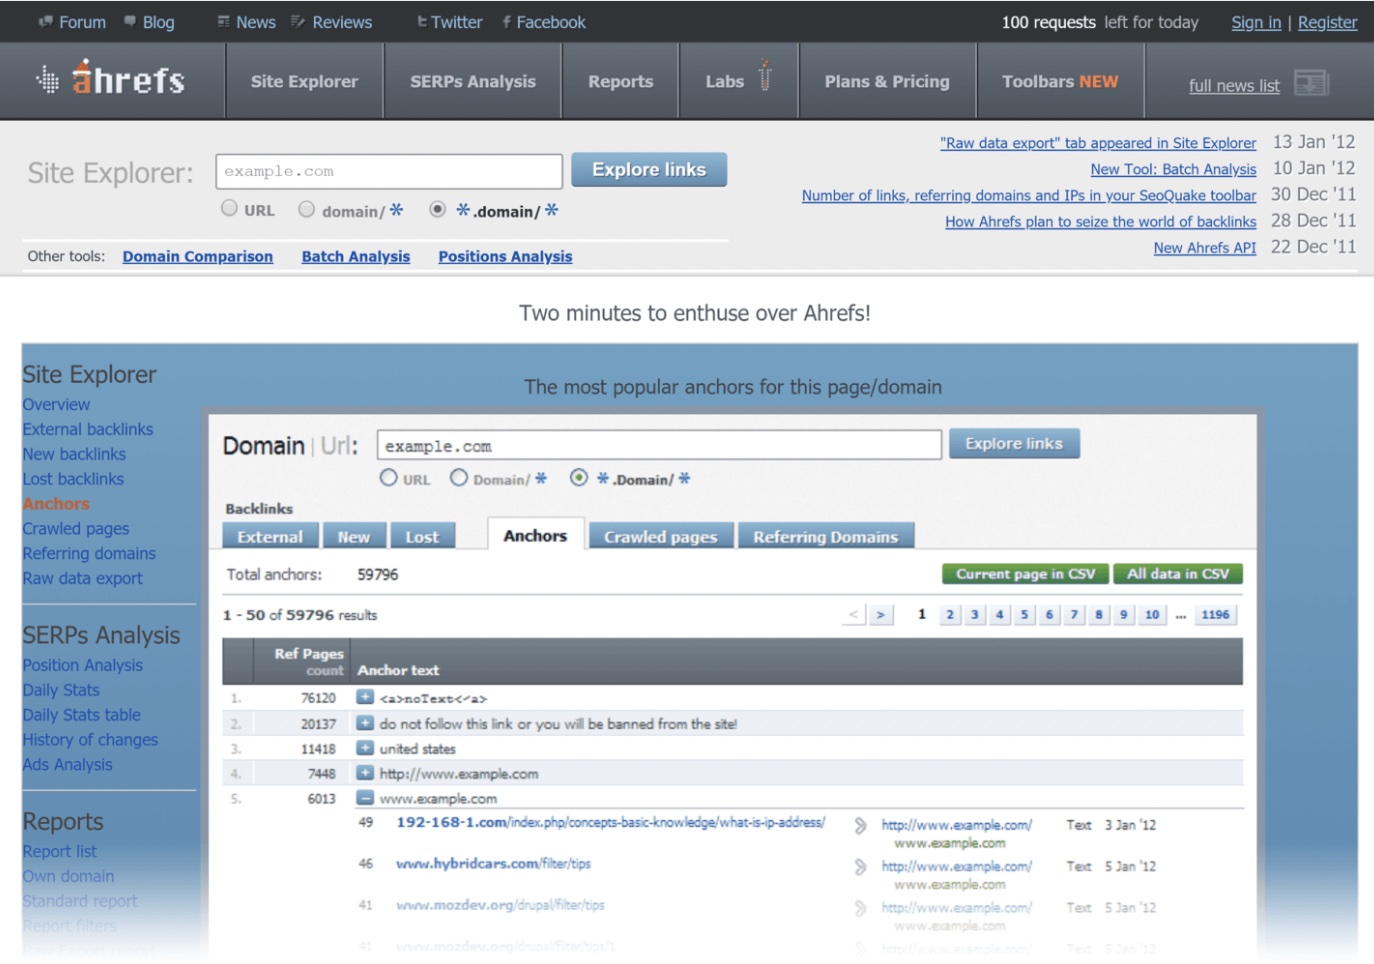This screenshot has width=1374, height=964.
Task: Open Referring domains in sidebar
Action: click(89, 553)
